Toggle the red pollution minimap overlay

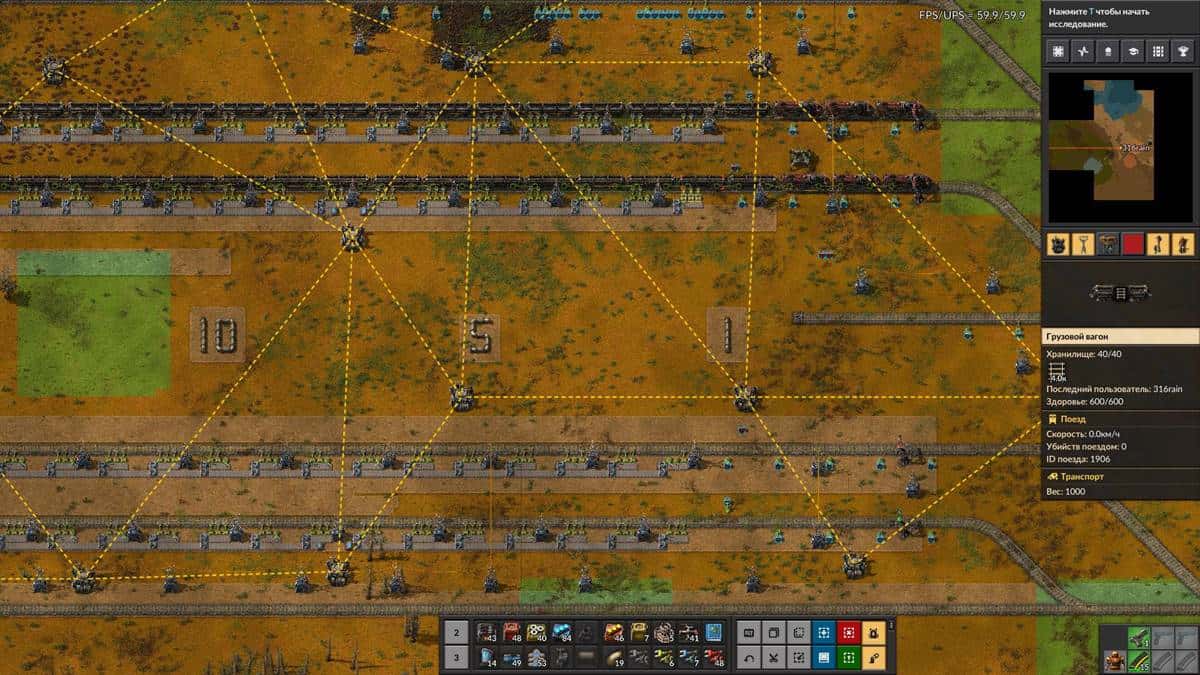[1133, 244]
